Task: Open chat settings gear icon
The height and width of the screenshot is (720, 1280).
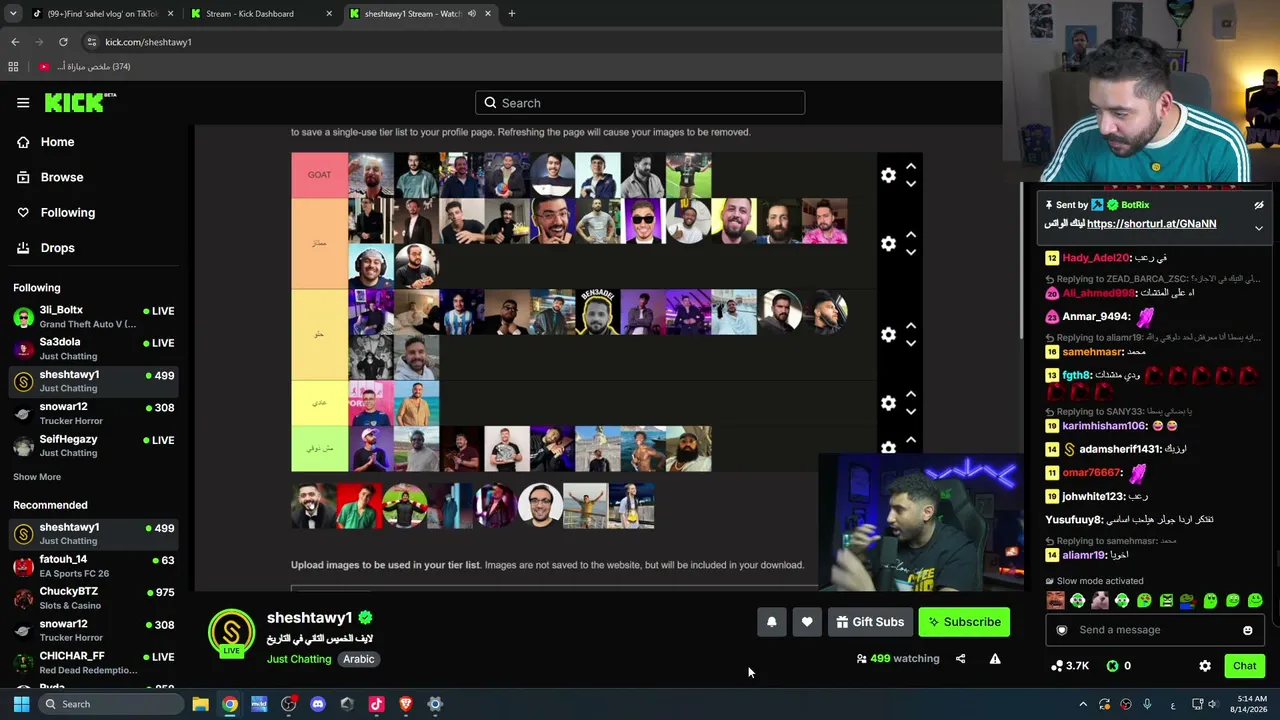Action: tap(1205, 666)
